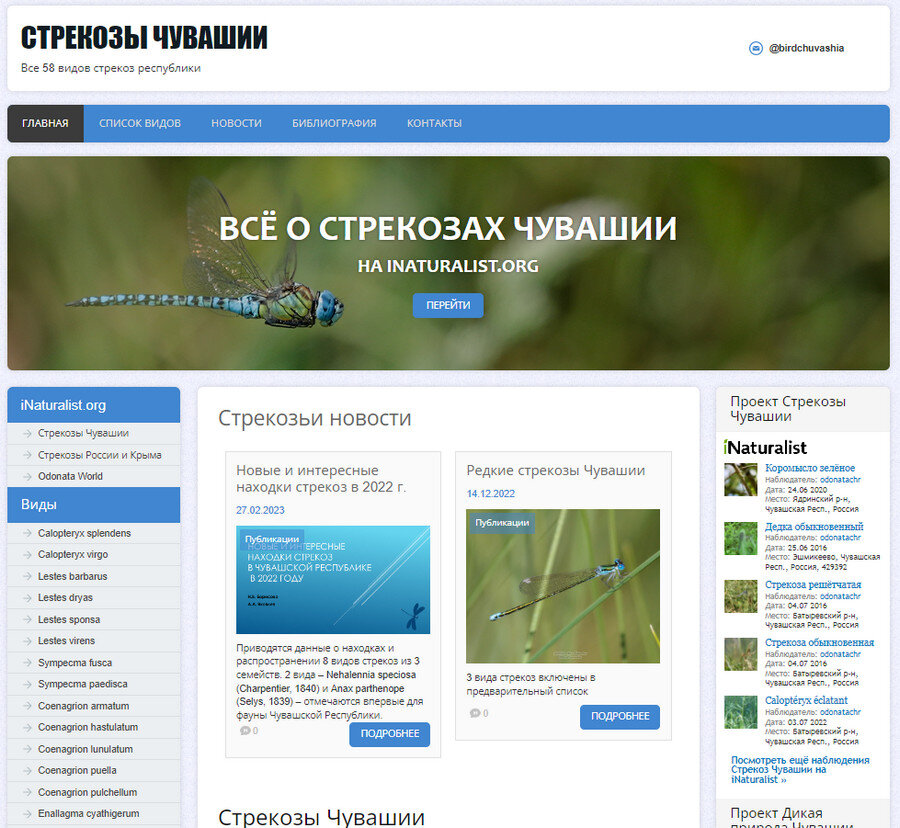Click the ПЕРЕЙТИ button on the banner
900x828 pixels.
point(448,305)
